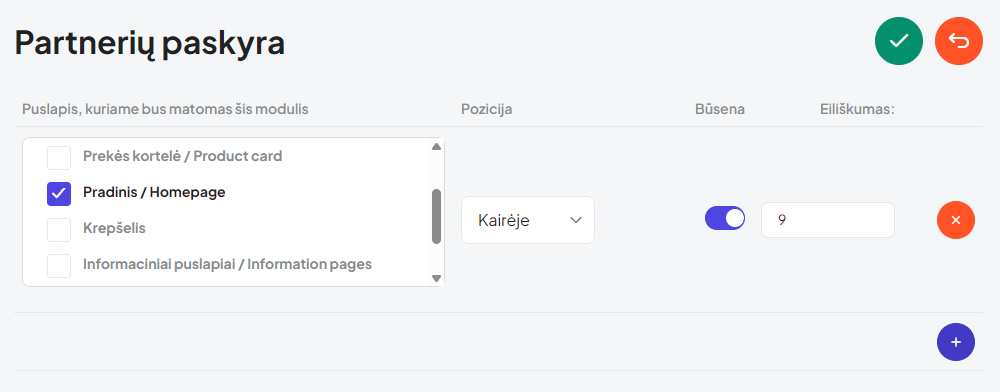Remove module row with orange X button
Image resolution: width=1000 pixels, height=392 pixels.
[x=955, y=220]
